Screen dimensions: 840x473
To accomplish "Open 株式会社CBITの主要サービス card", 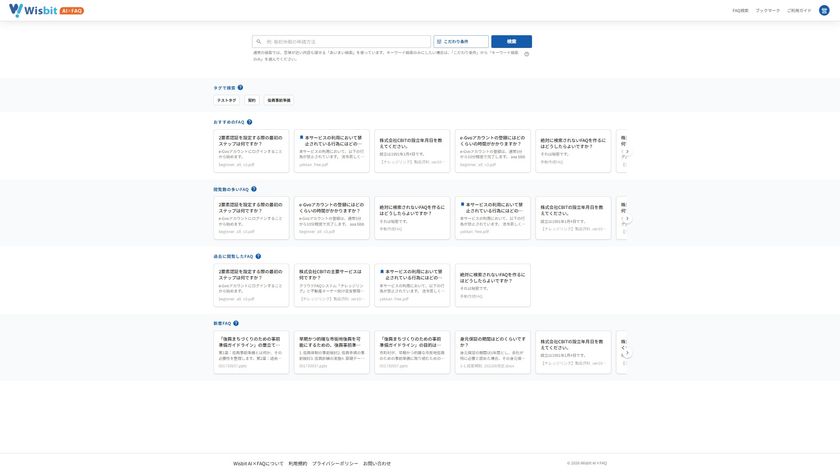I will tap(332, 285).
